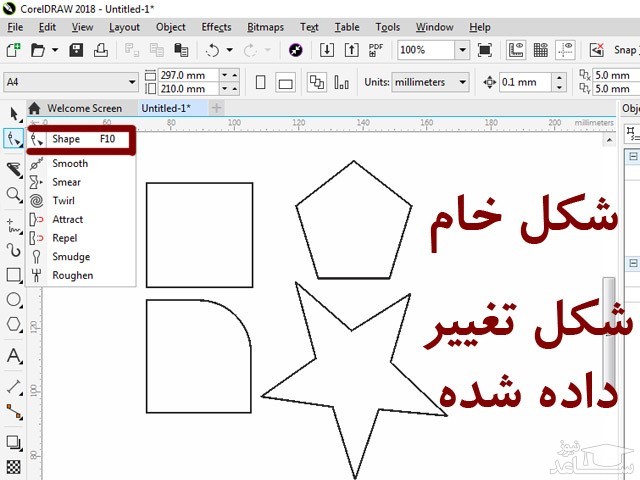Switch page to Landscape orientation
Viewport: 640px width, 480px height.
coord(285,83)
